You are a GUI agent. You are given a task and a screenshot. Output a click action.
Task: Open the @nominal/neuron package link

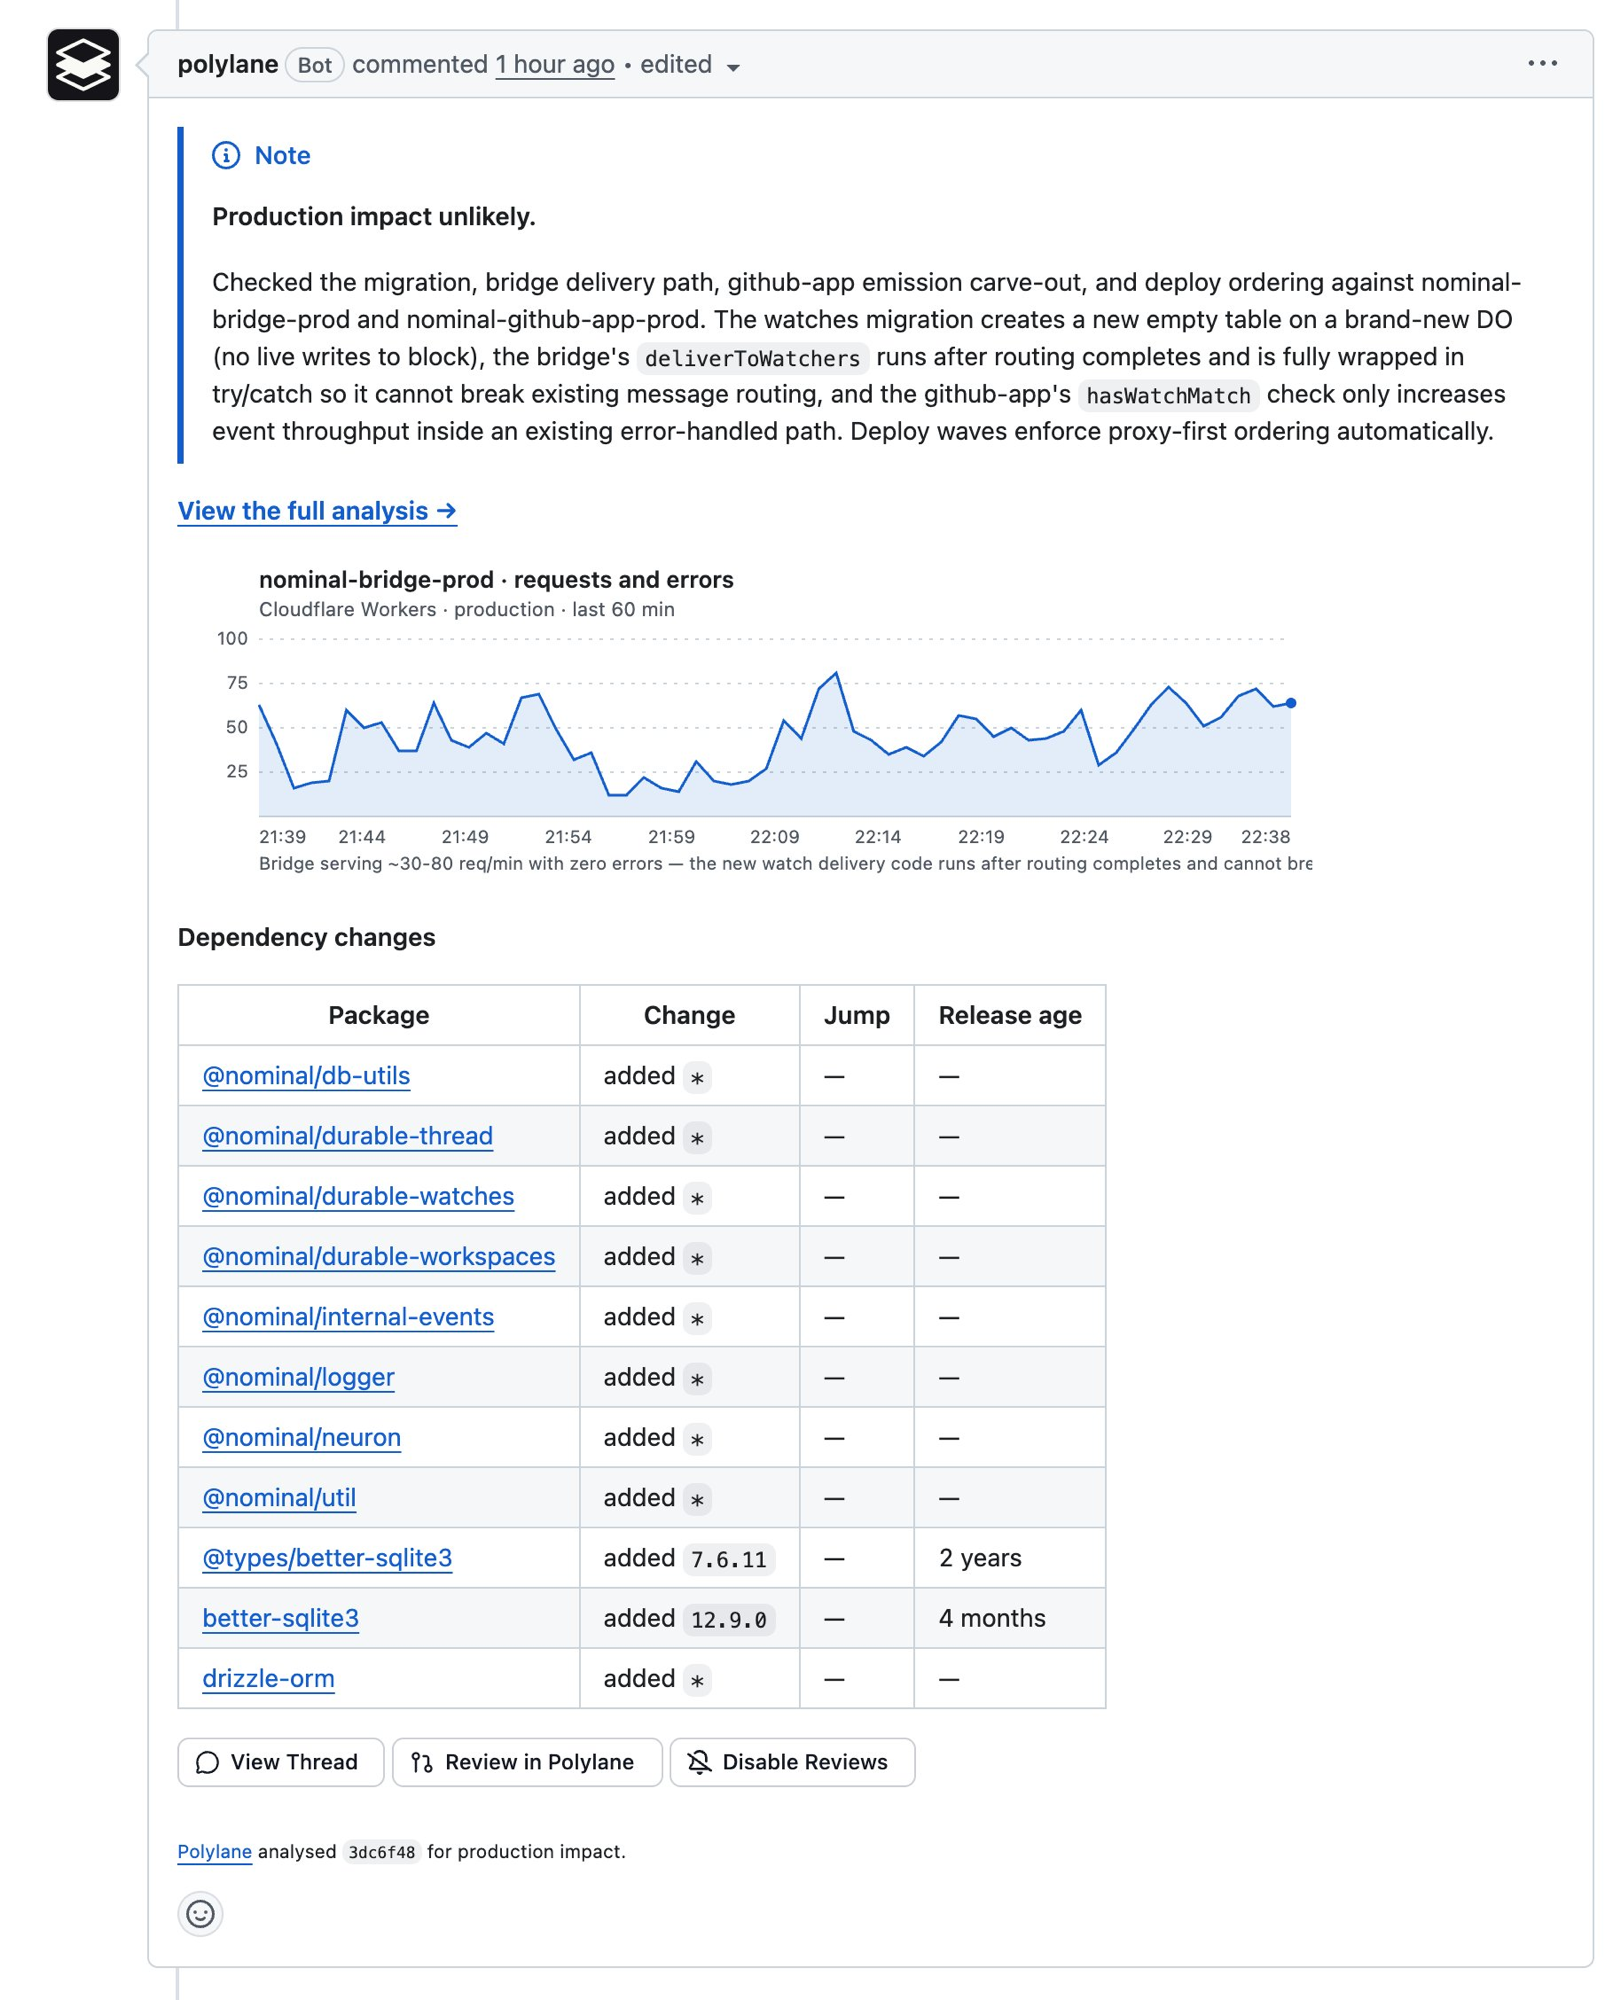[302, 1437]
